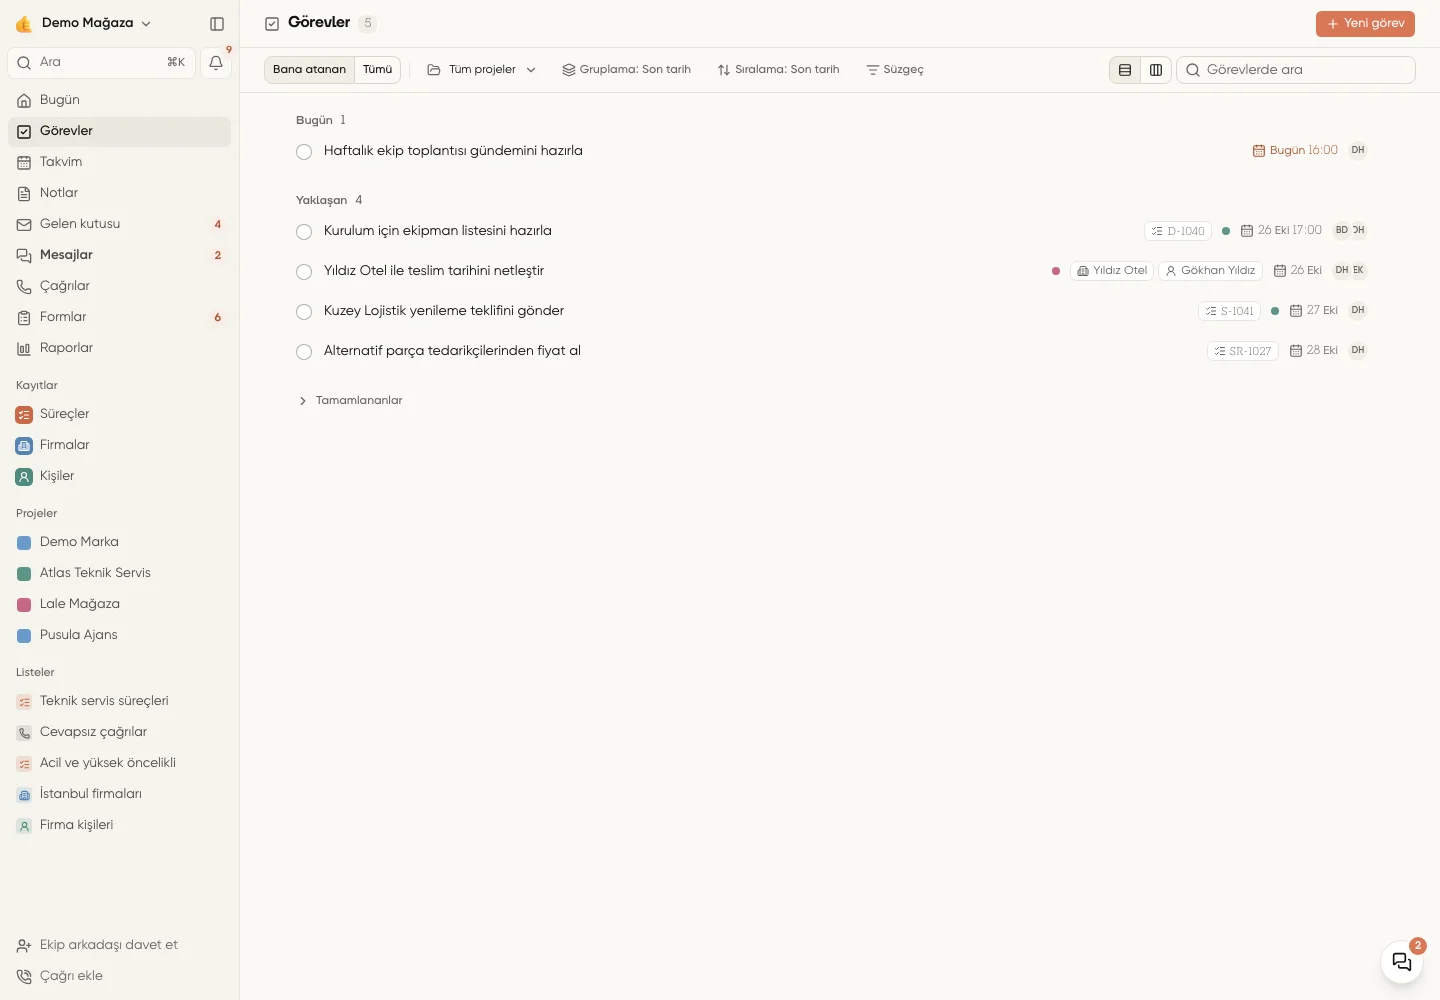Open Raporlar reports
Screen dimensions: 1440x1000
(x=119, y=348)
